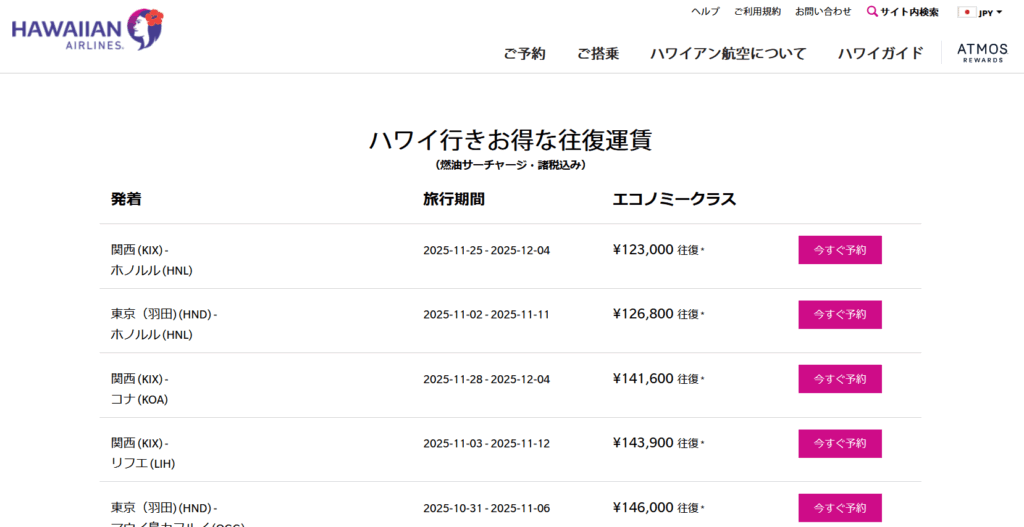1024x527 pixels.
Task: Click the ハワイ行きお得な往復運賃 heading
Action: pyautogui.click(x=511, y=140)
